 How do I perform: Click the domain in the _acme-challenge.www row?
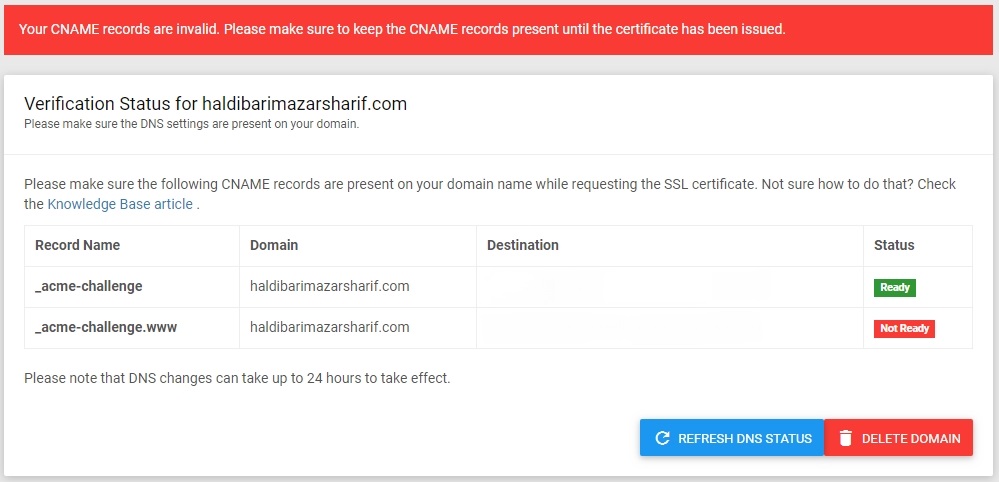tap(329, 327)
